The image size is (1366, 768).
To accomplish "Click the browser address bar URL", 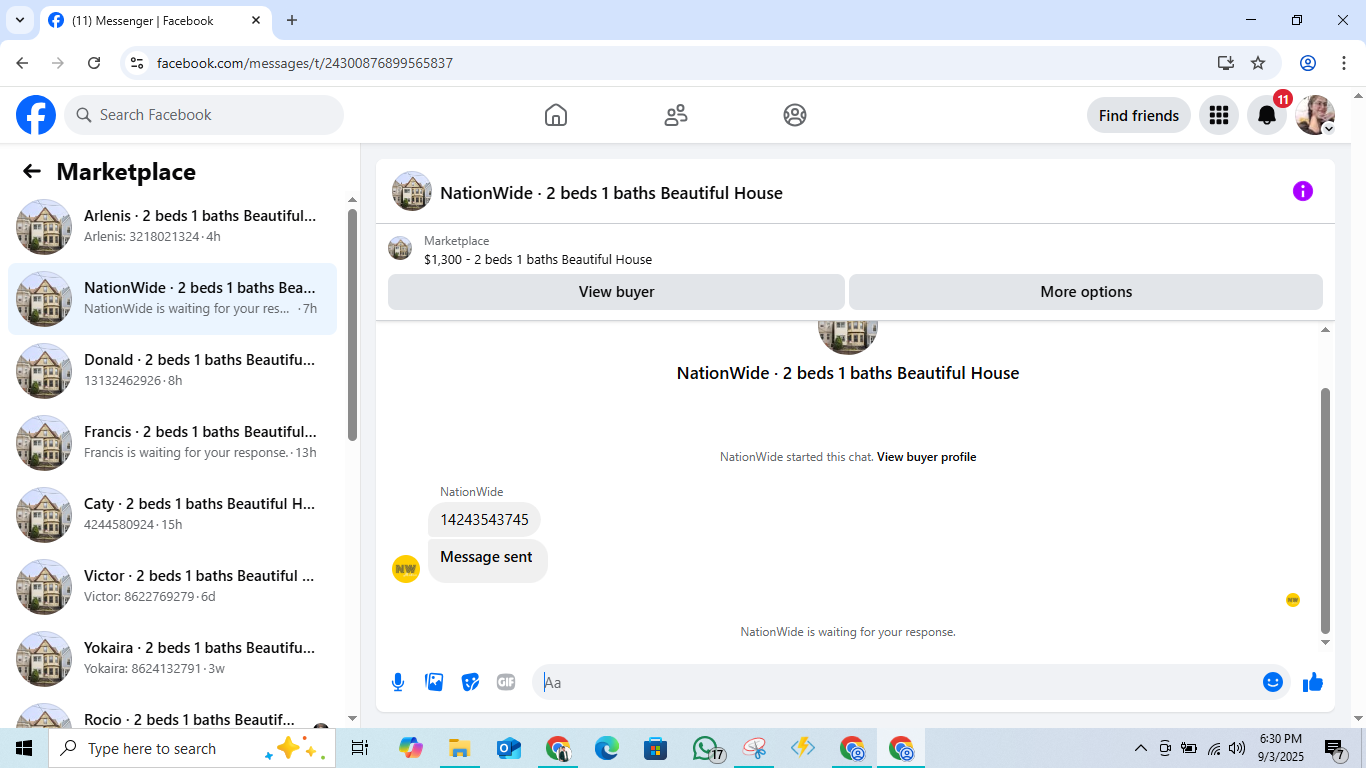I will click(305, 63).
